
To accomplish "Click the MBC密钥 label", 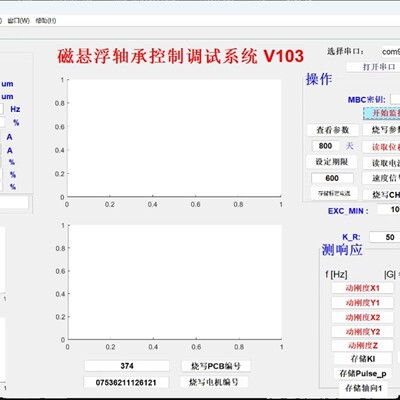I will pos(367,100).
